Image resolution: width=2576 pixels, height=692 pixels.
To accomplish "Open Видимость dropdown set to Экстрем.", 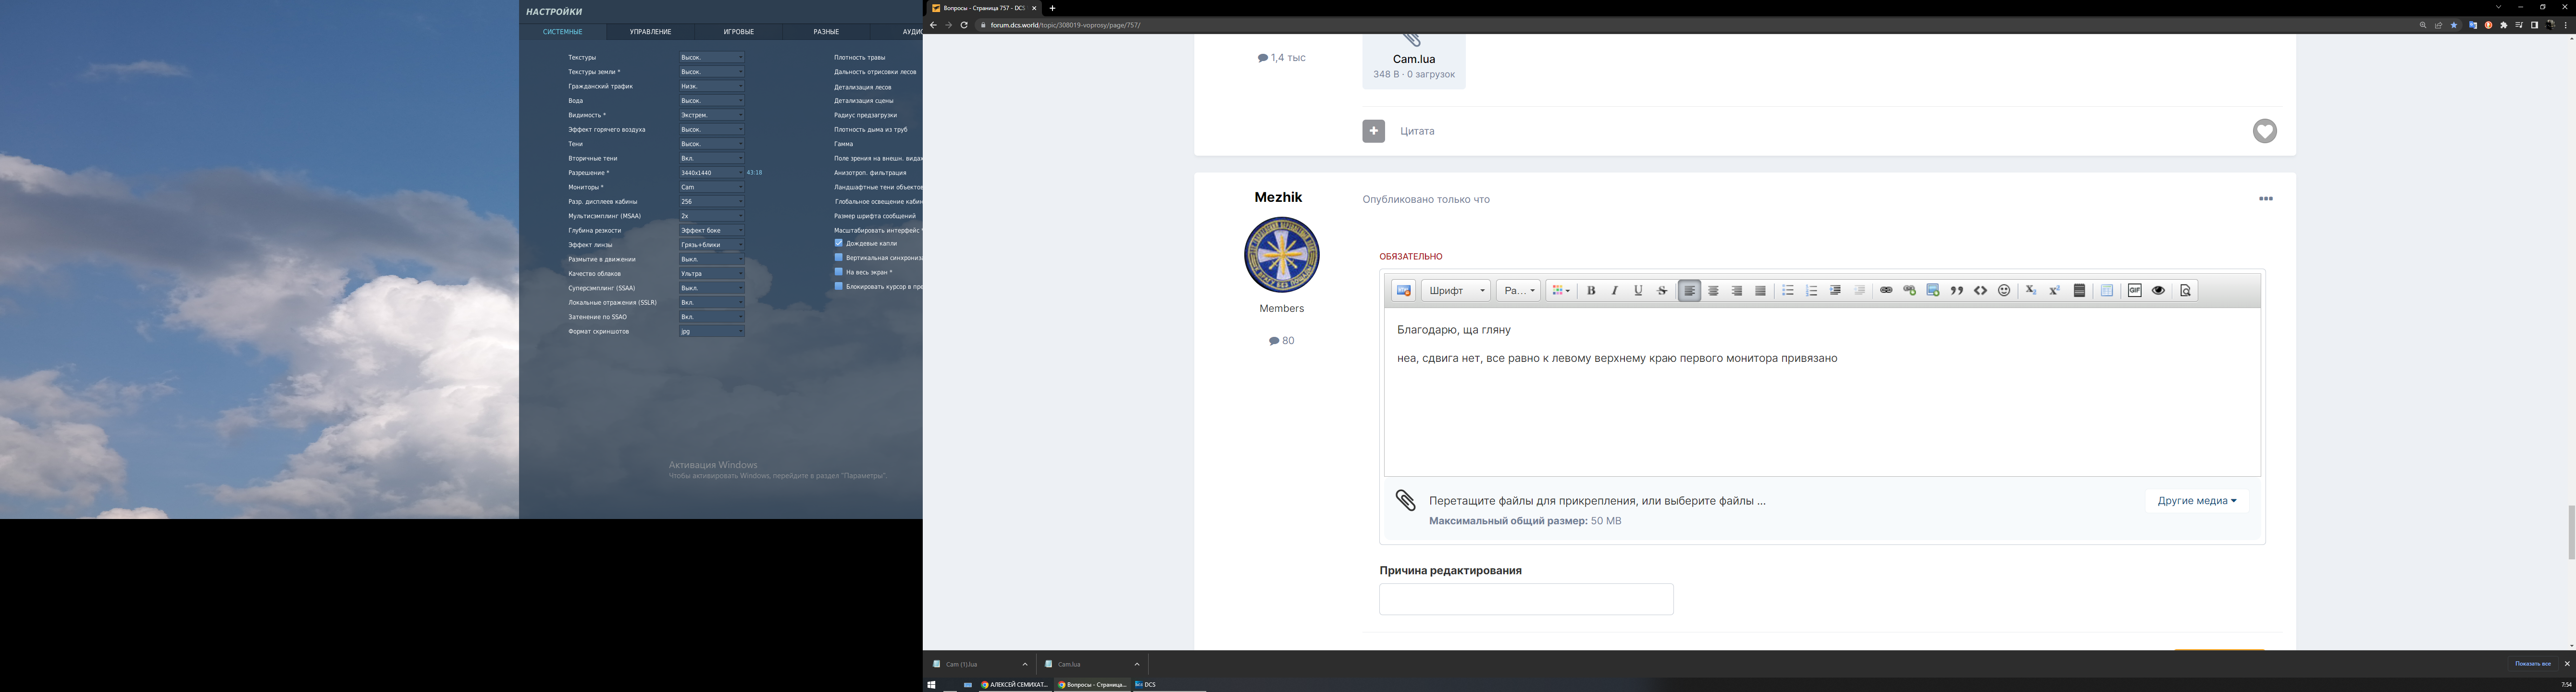I will 712,115.
